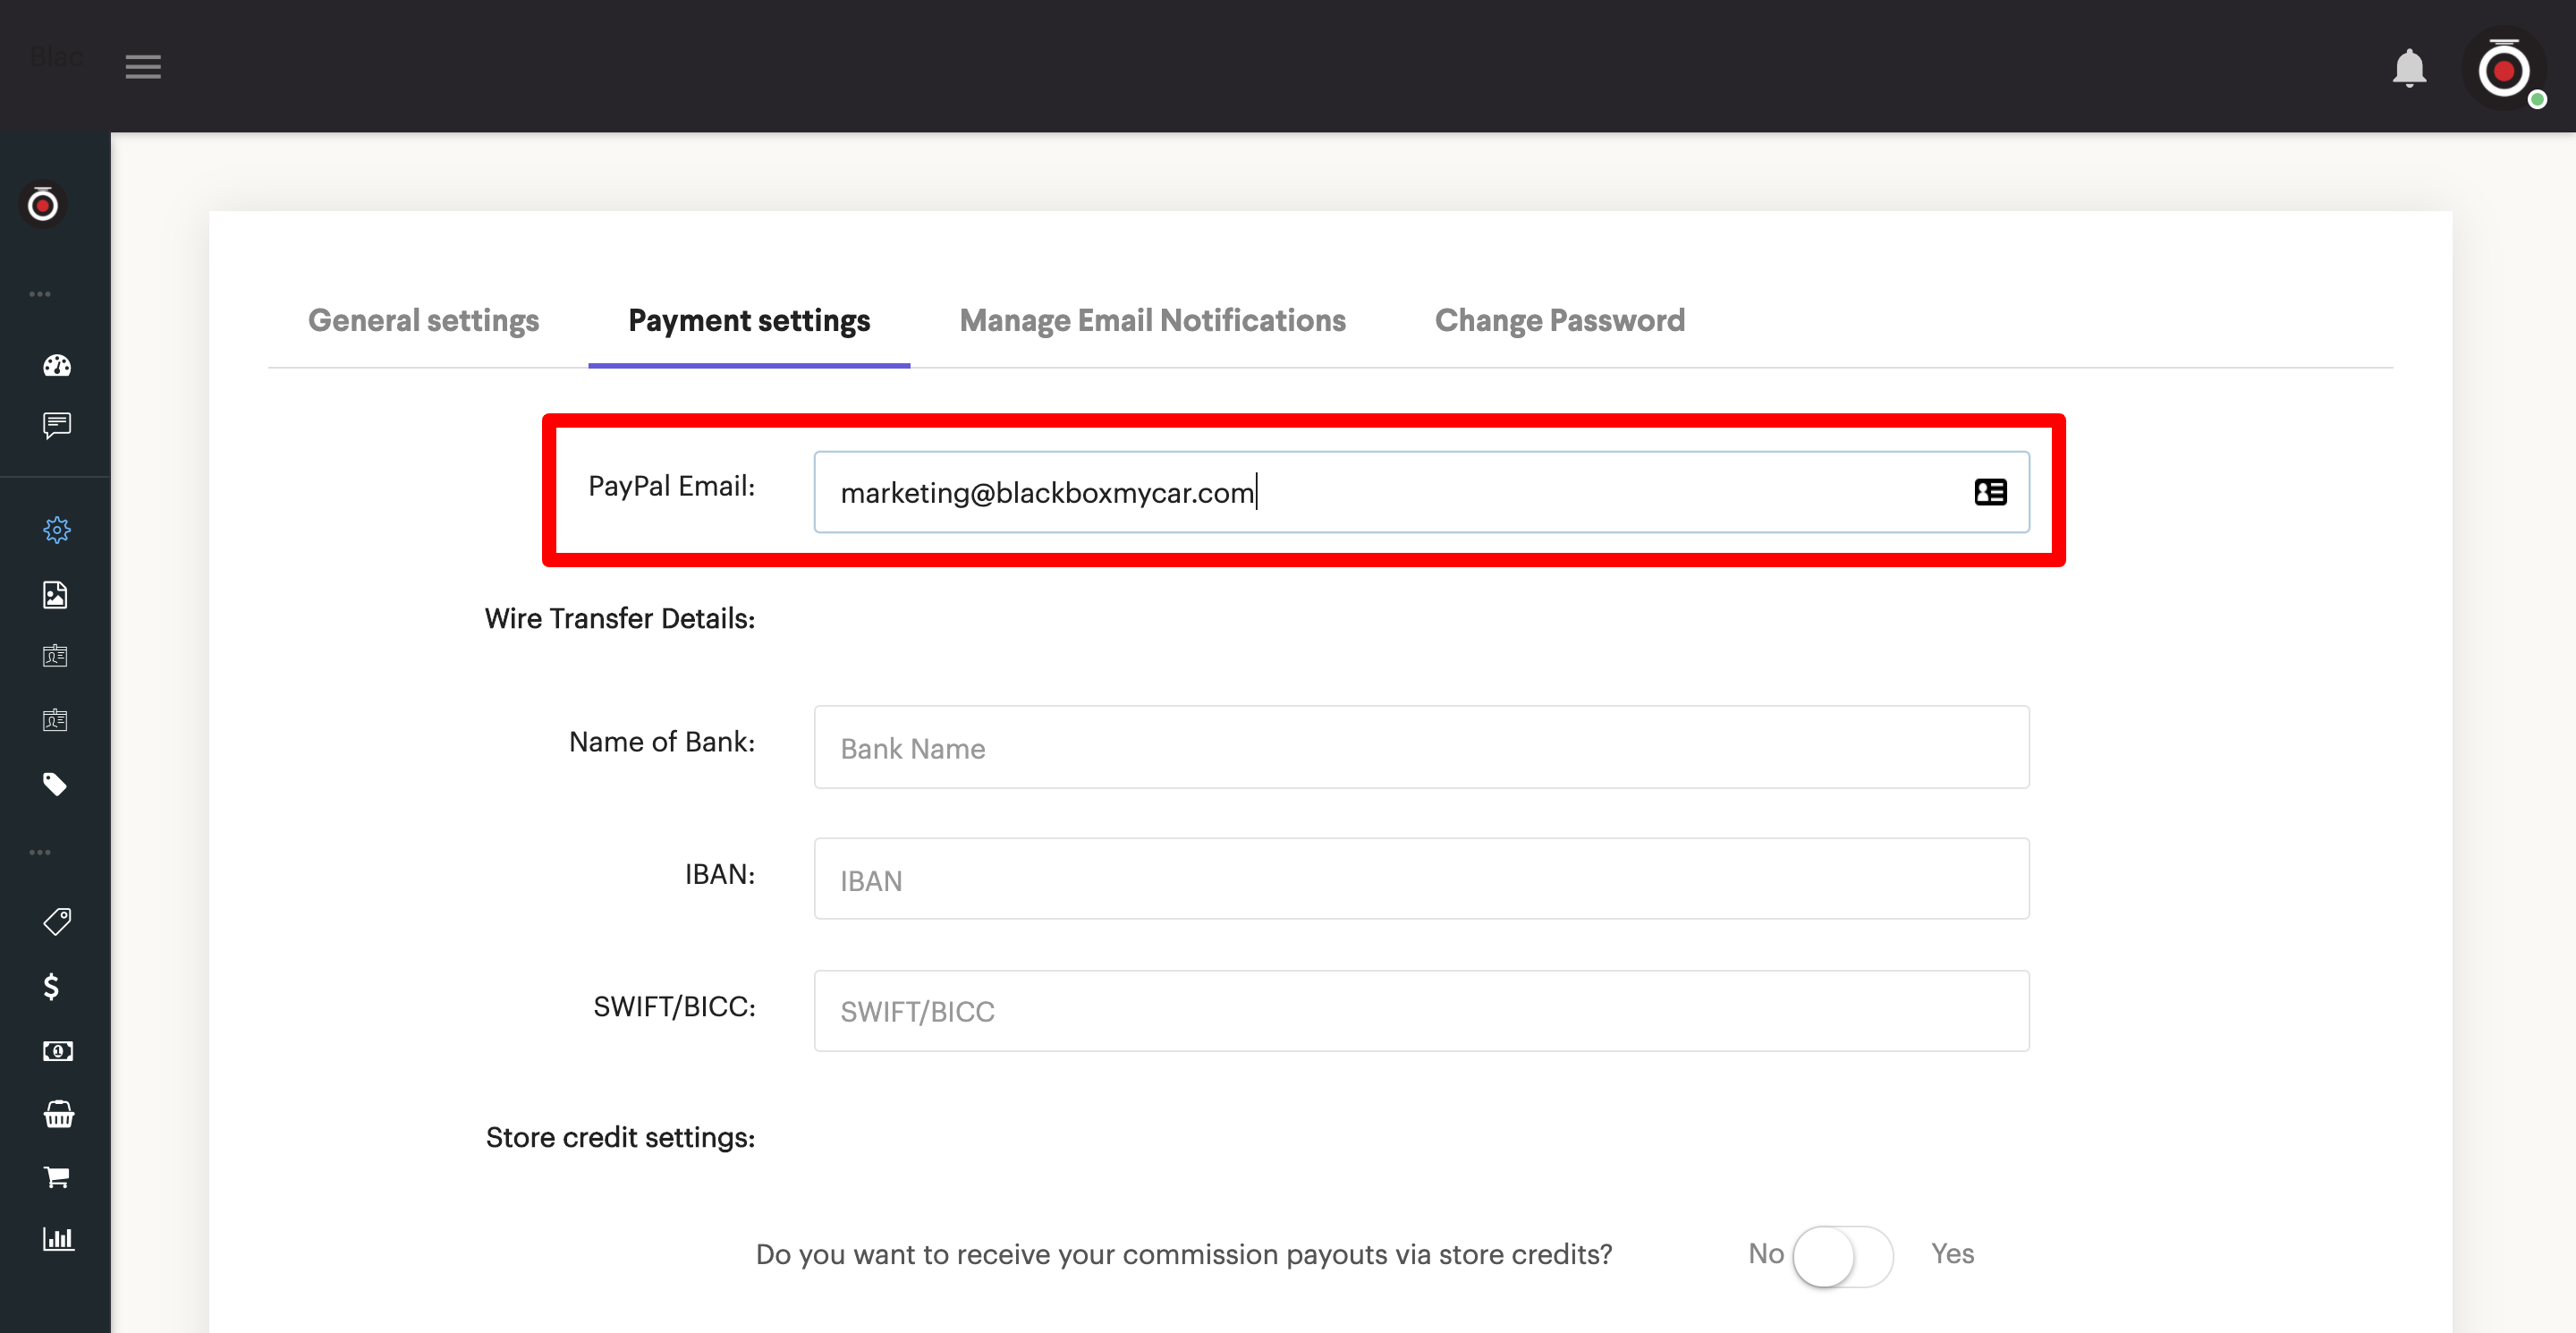Image resolution: width=2576 pixels, height=1333 pixels.
Task: Open the shopping cart icon
Action: [57, 1177]
